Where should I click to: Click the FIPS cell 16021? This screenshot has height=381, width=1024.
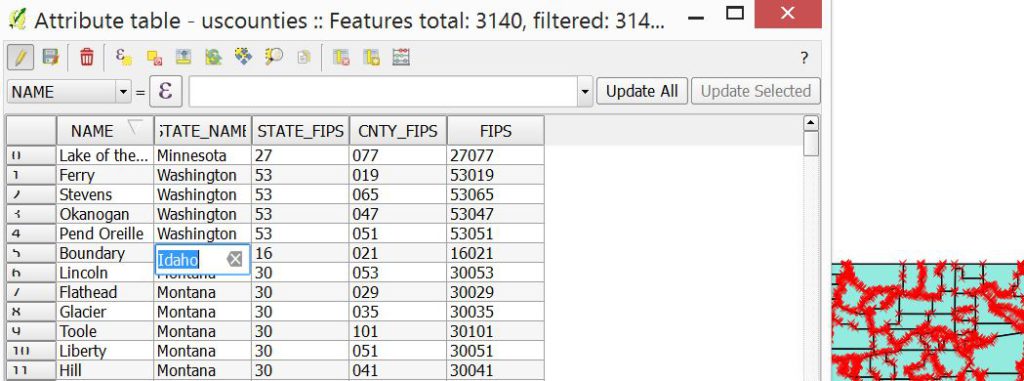[496, 253]
